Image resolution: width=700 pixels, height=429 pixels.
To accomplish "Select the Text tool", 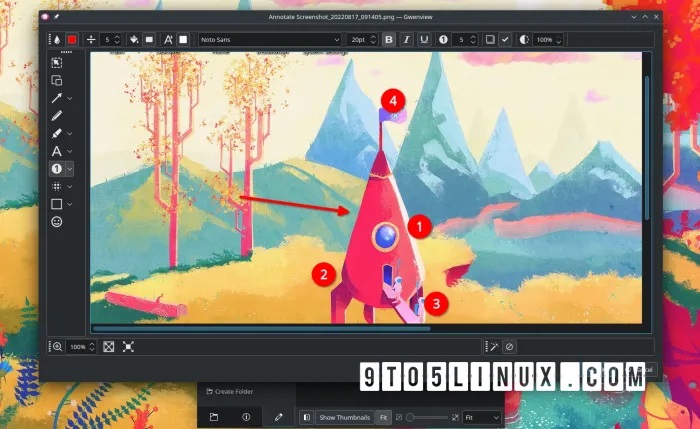I will click(57, 151).
